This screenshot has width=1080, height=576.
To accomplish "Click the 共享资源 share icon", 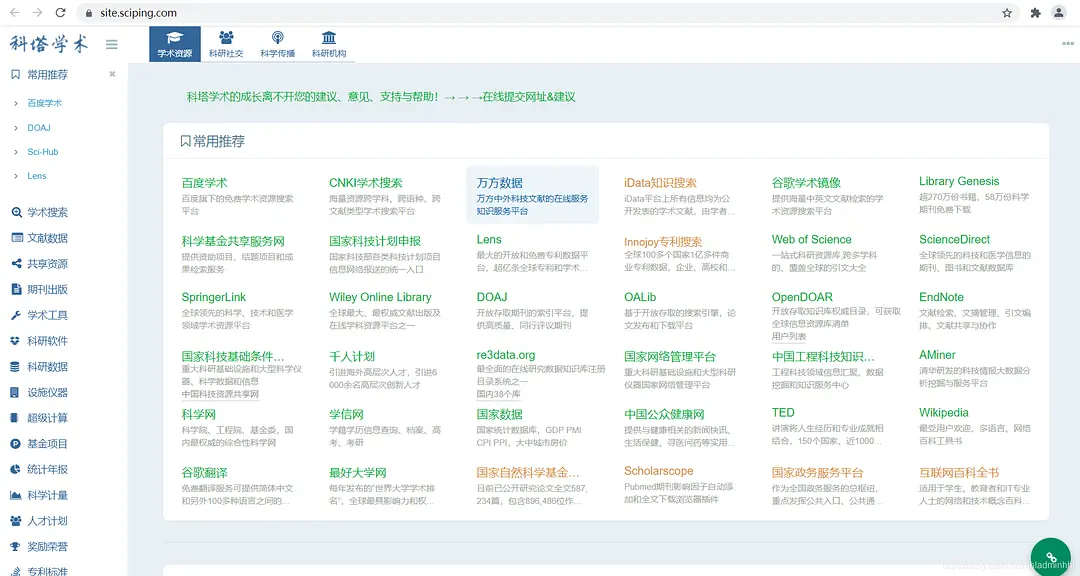I will point(16,264).
